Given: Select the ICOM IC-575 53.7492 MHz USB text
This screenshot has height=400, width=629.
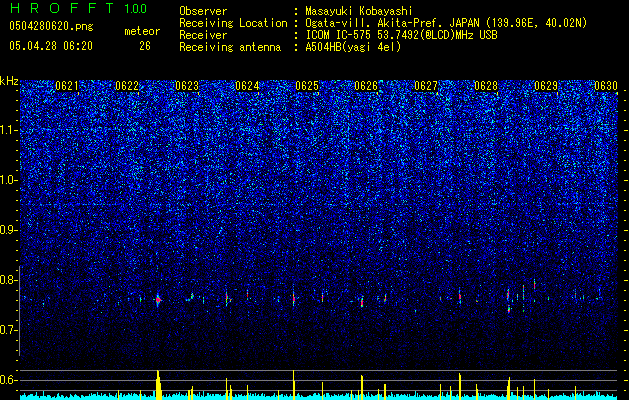Looking at the screenshot, I should 401,35.
